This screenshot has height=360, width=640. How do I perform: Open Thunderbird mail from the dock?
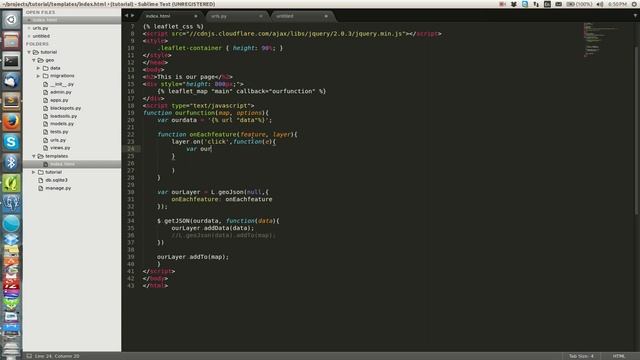11,81
